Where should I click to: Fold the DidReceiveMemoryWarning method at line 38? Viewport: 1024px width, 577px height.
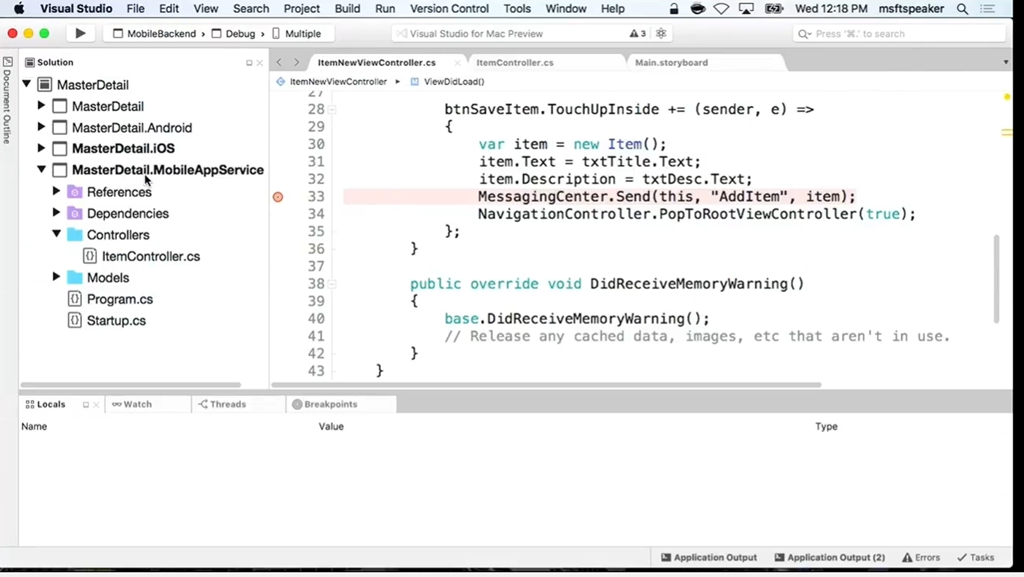click(333, 284)
